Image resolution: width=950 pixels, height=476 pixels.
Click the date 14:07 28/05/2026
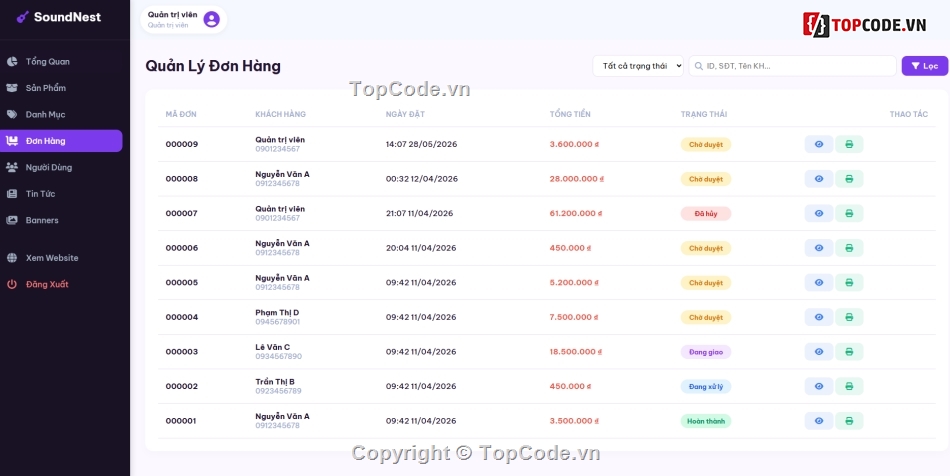click(422, 144)
